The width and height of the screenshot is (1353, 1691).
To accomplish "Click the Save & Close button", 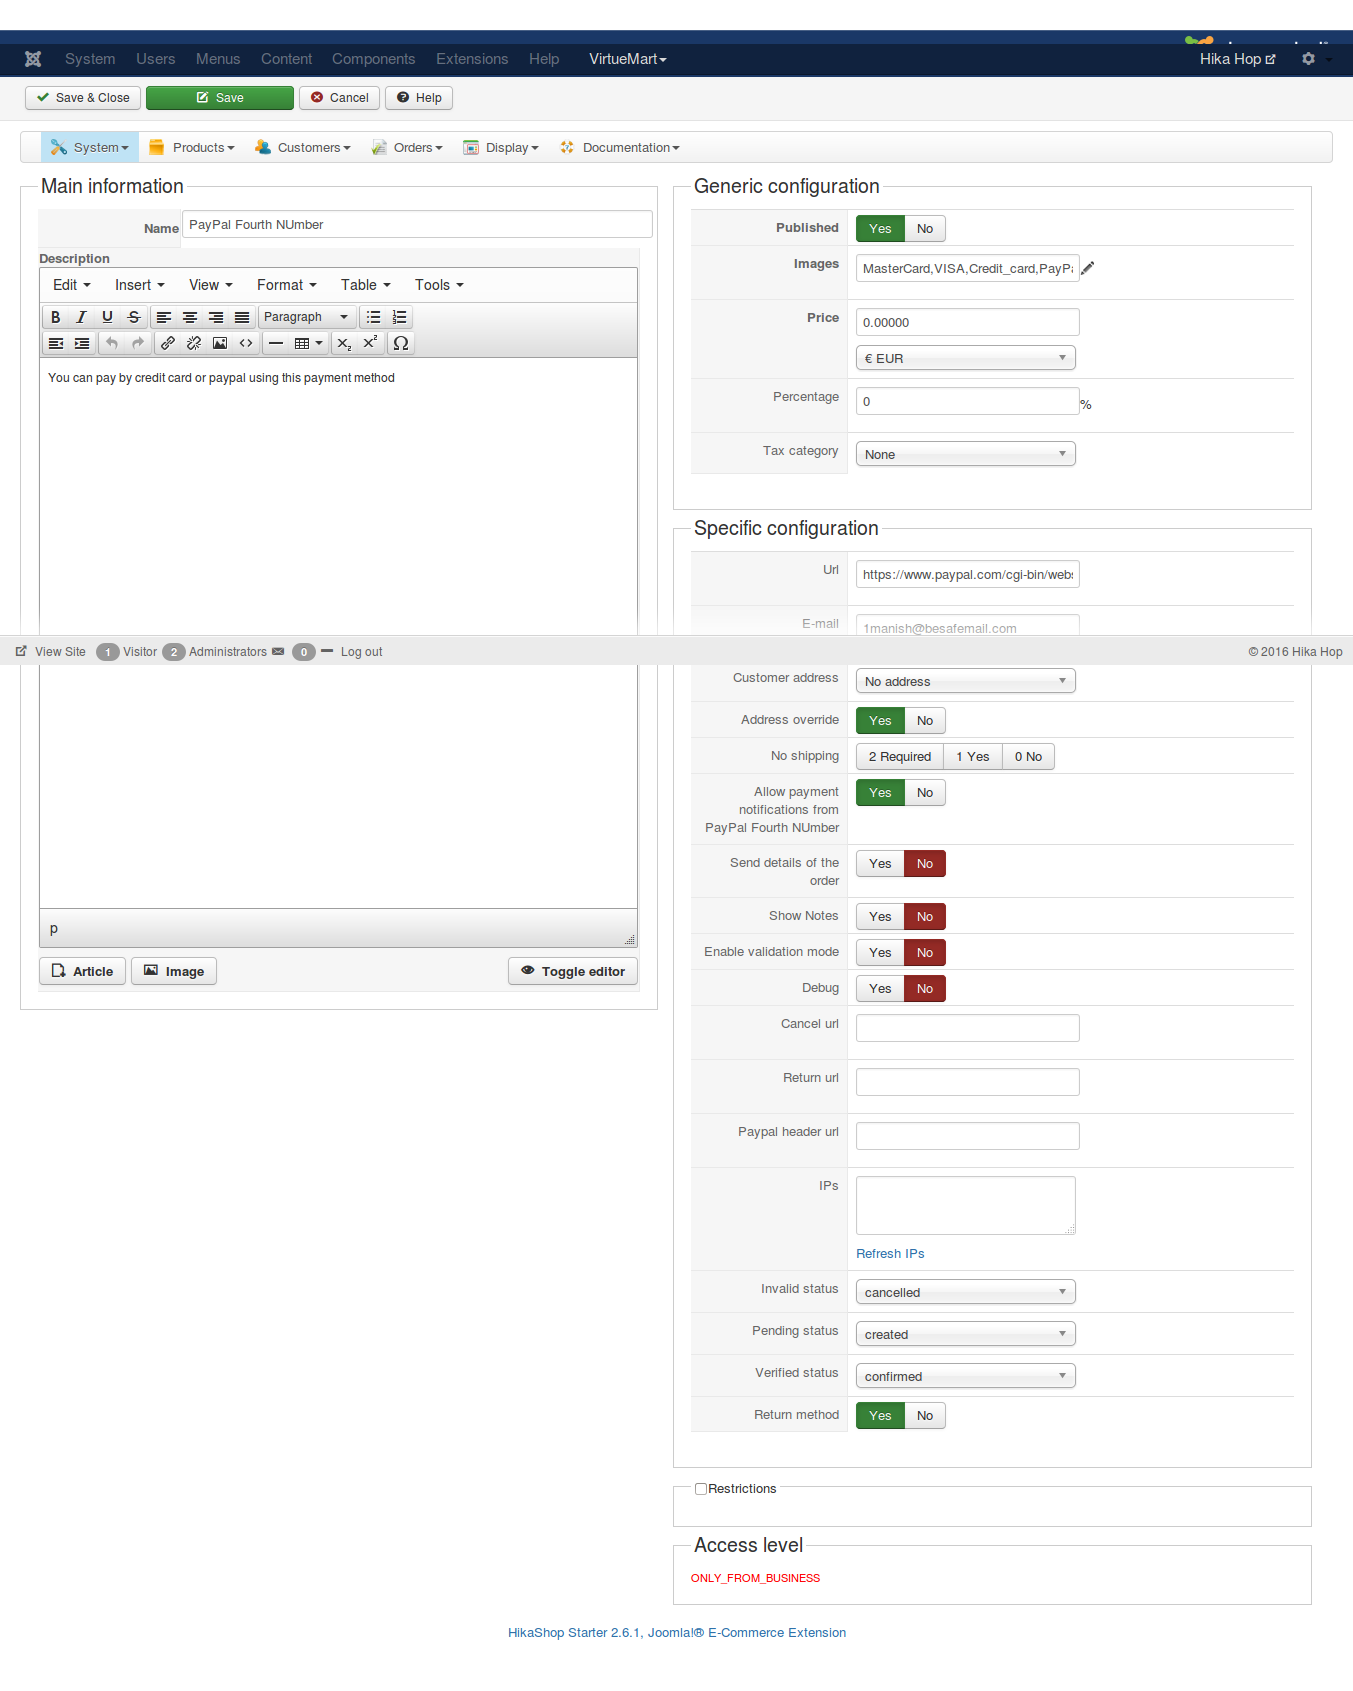I will 83,98.
